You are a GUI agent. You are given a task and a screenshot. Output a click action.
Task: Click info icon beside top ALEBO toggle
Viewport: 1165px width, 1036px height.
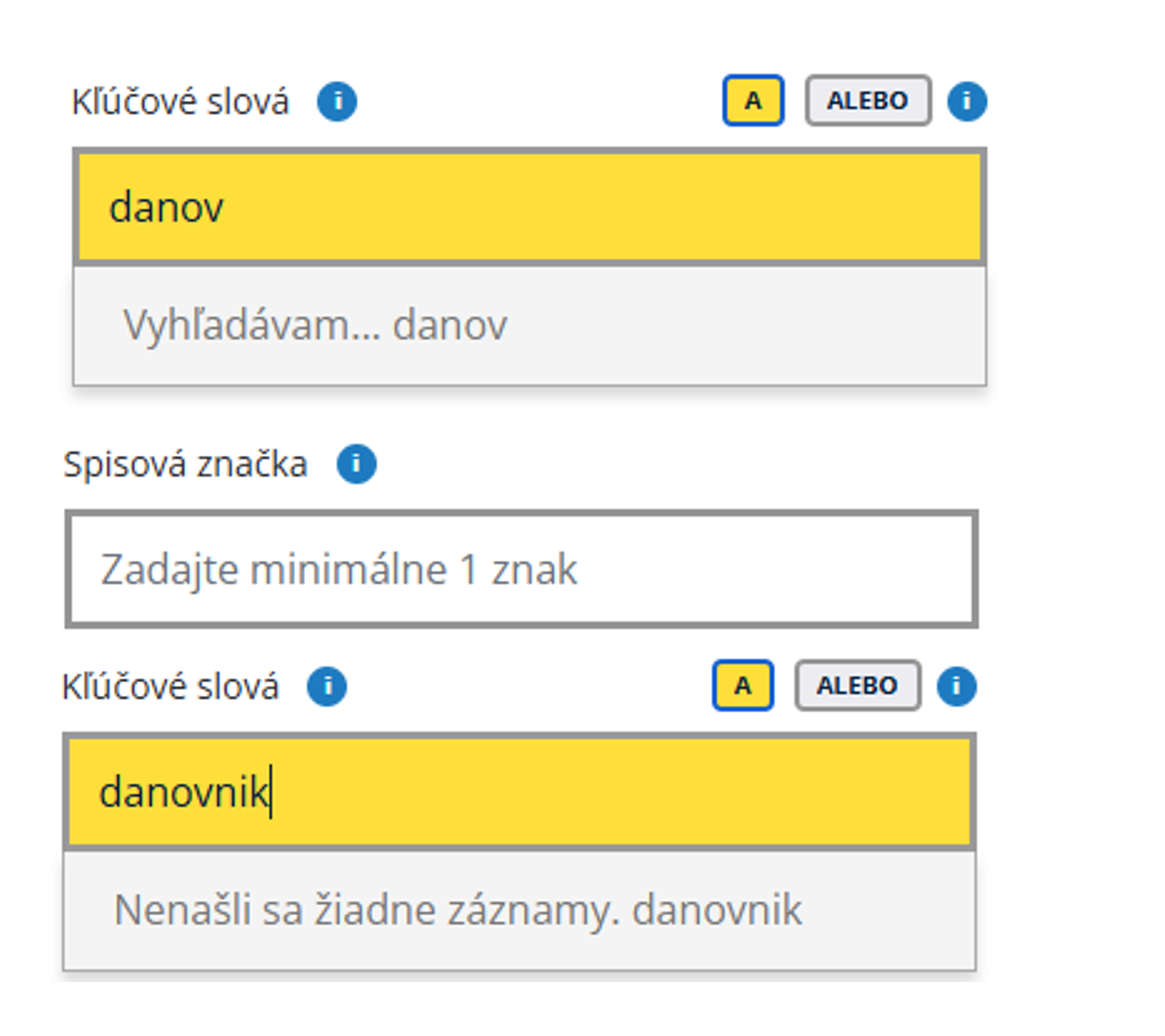pyautogui.click(x=966, y=101)
